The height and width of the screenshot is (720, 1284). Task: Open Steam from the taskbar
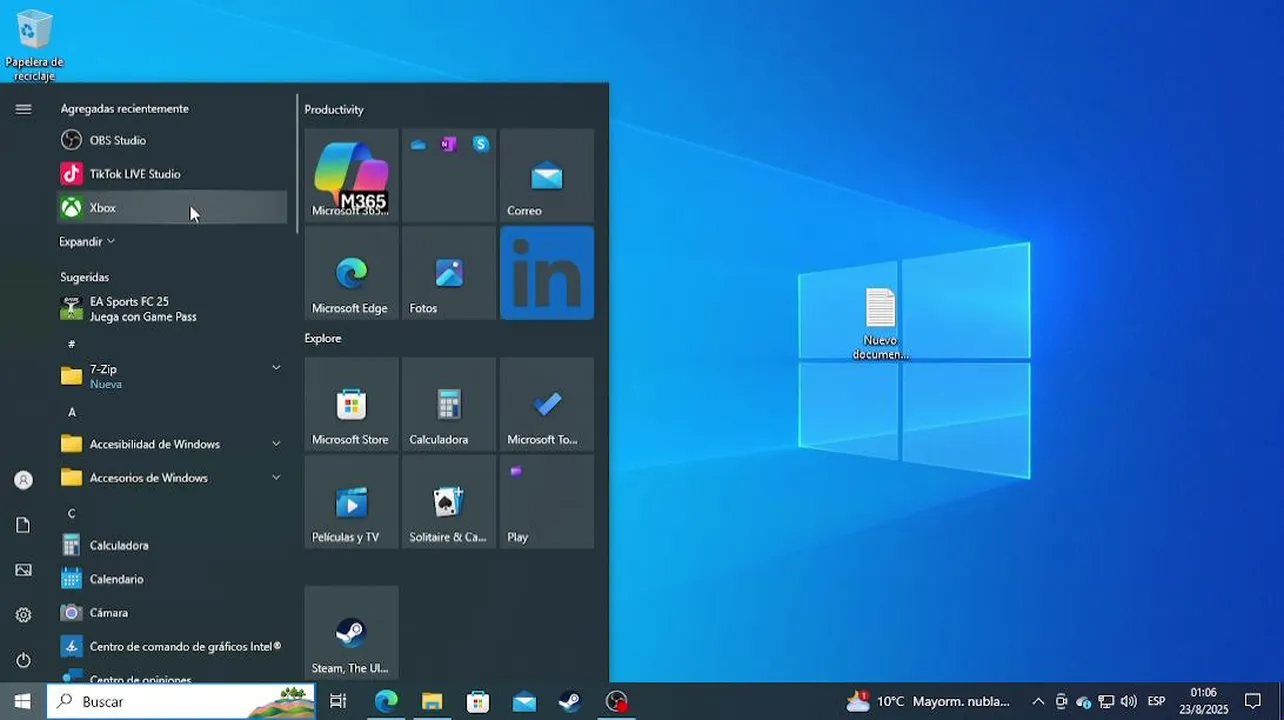(x=570, y=702)
